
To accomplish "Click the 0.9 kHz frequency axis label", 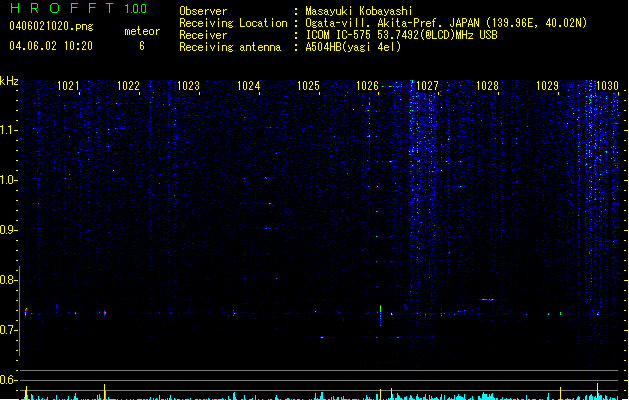I will pyautogui.click(x=8, y=230).
